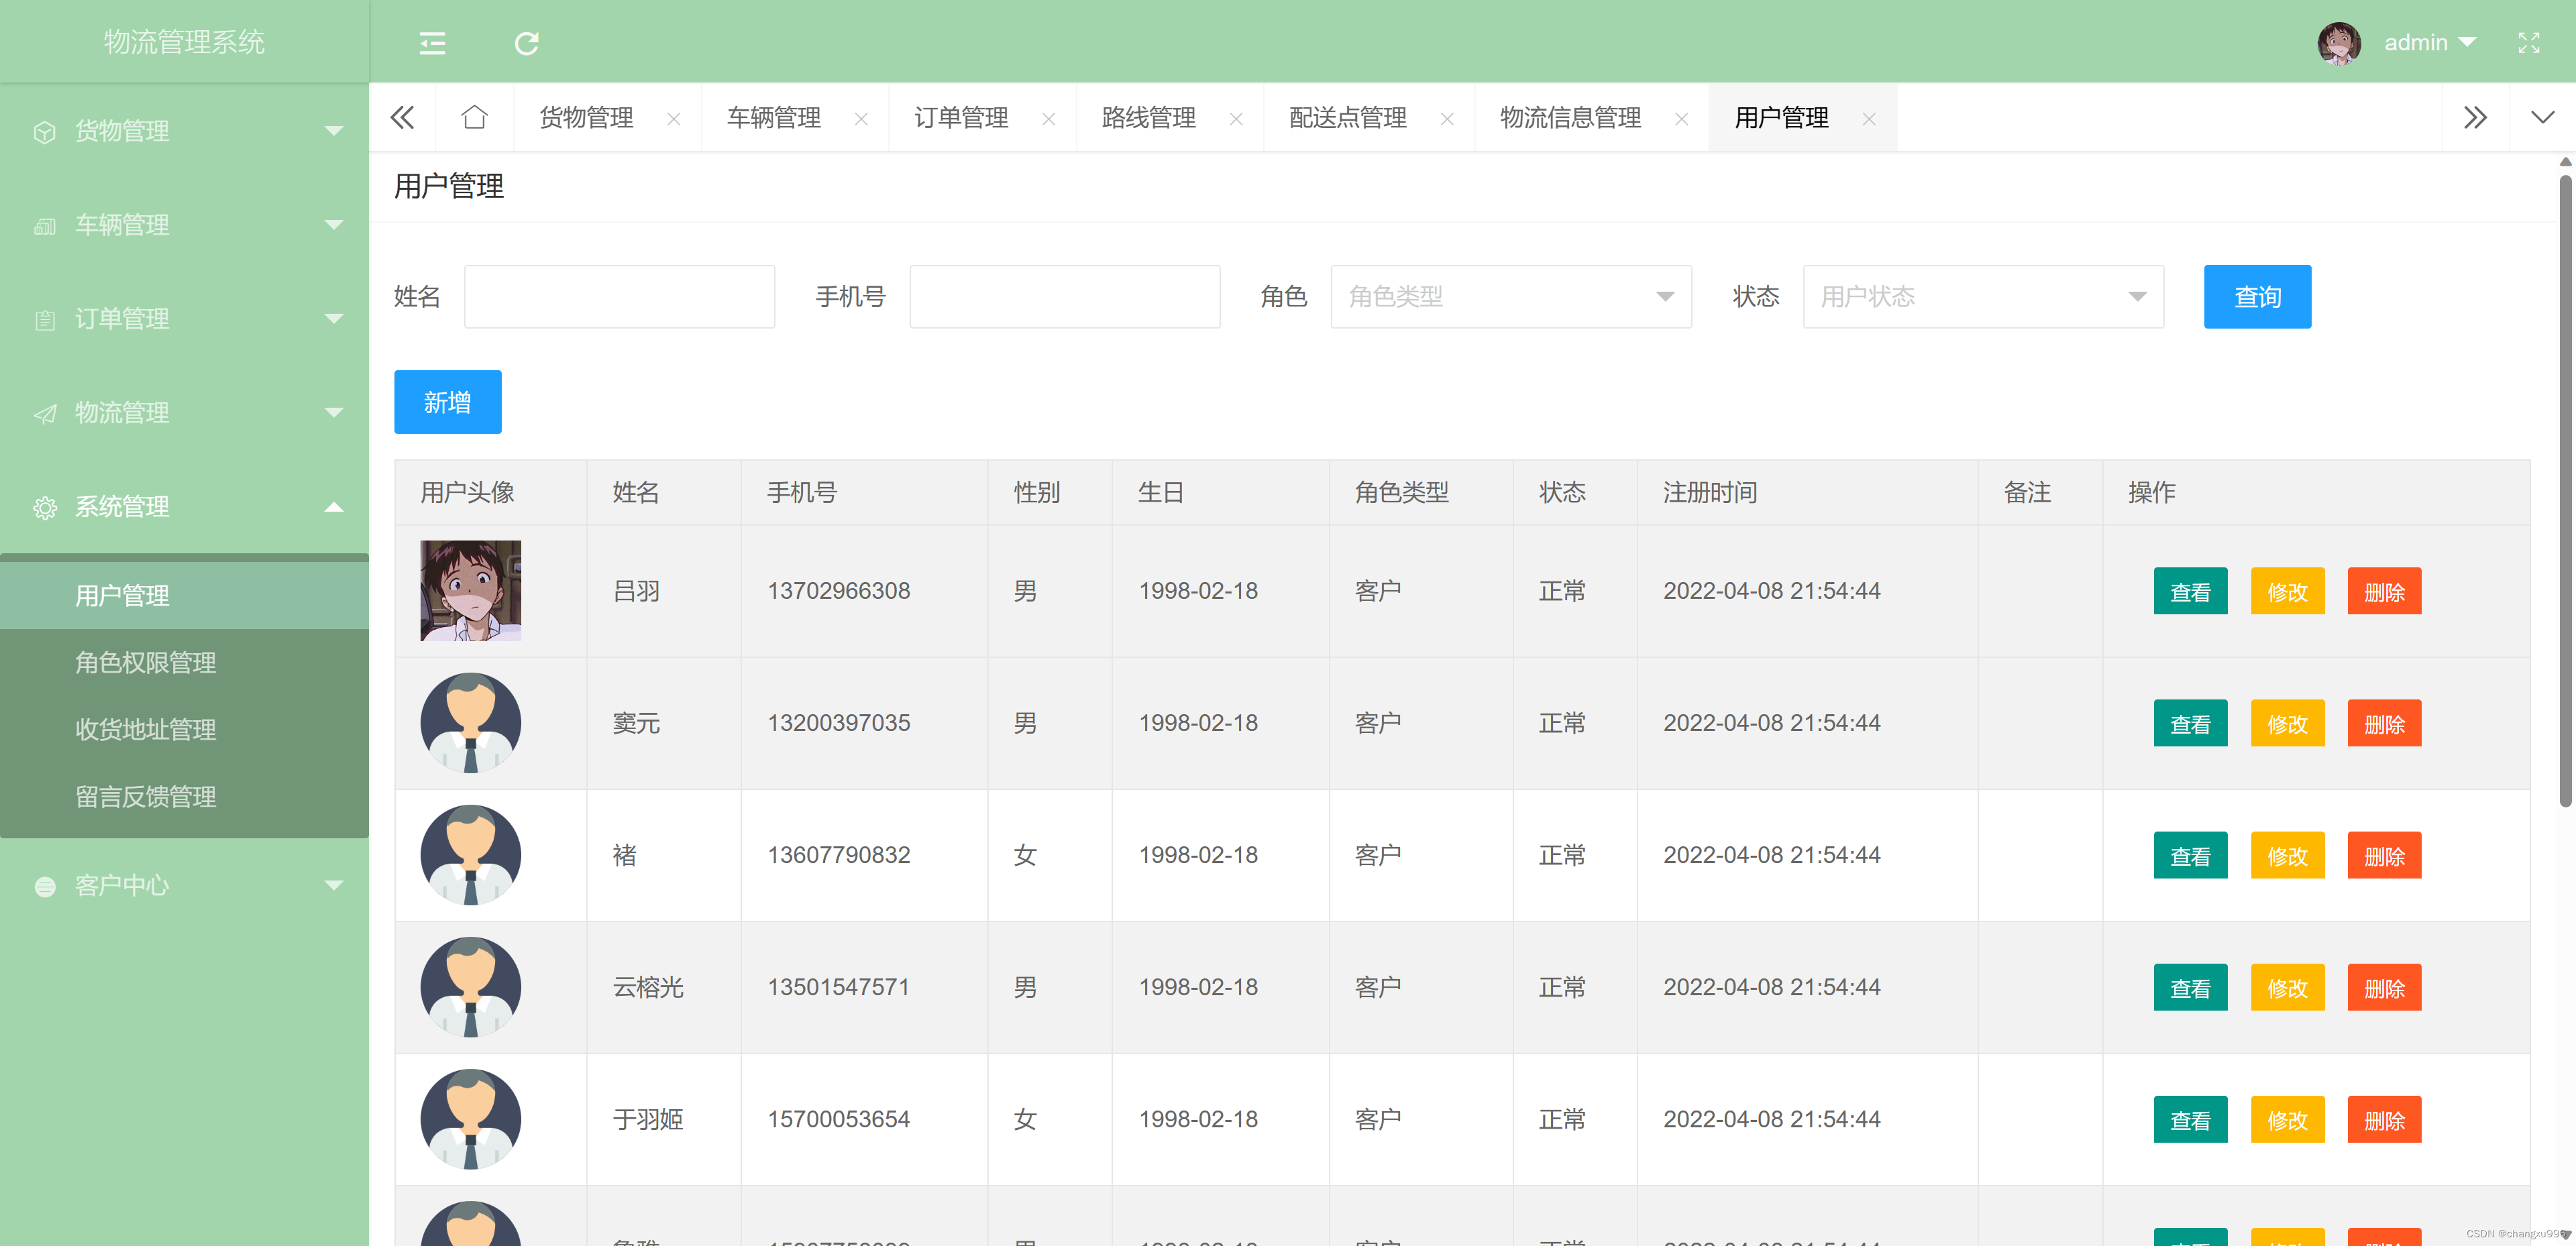Switch to the 订单管理 tab
Viewport: 2576px width, 1246px height.
coord(961,118)
